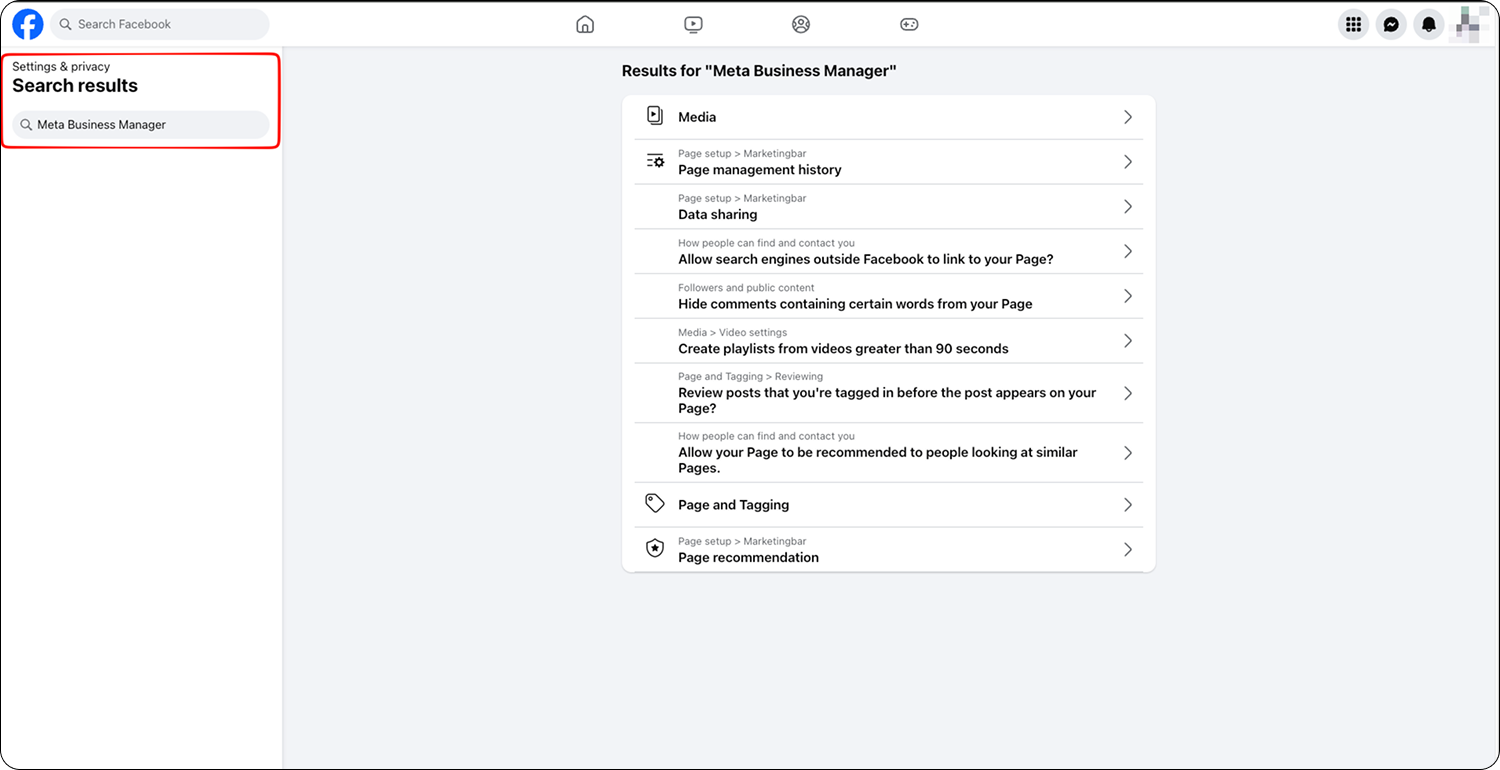Click the Search results heading

[75, 86]
